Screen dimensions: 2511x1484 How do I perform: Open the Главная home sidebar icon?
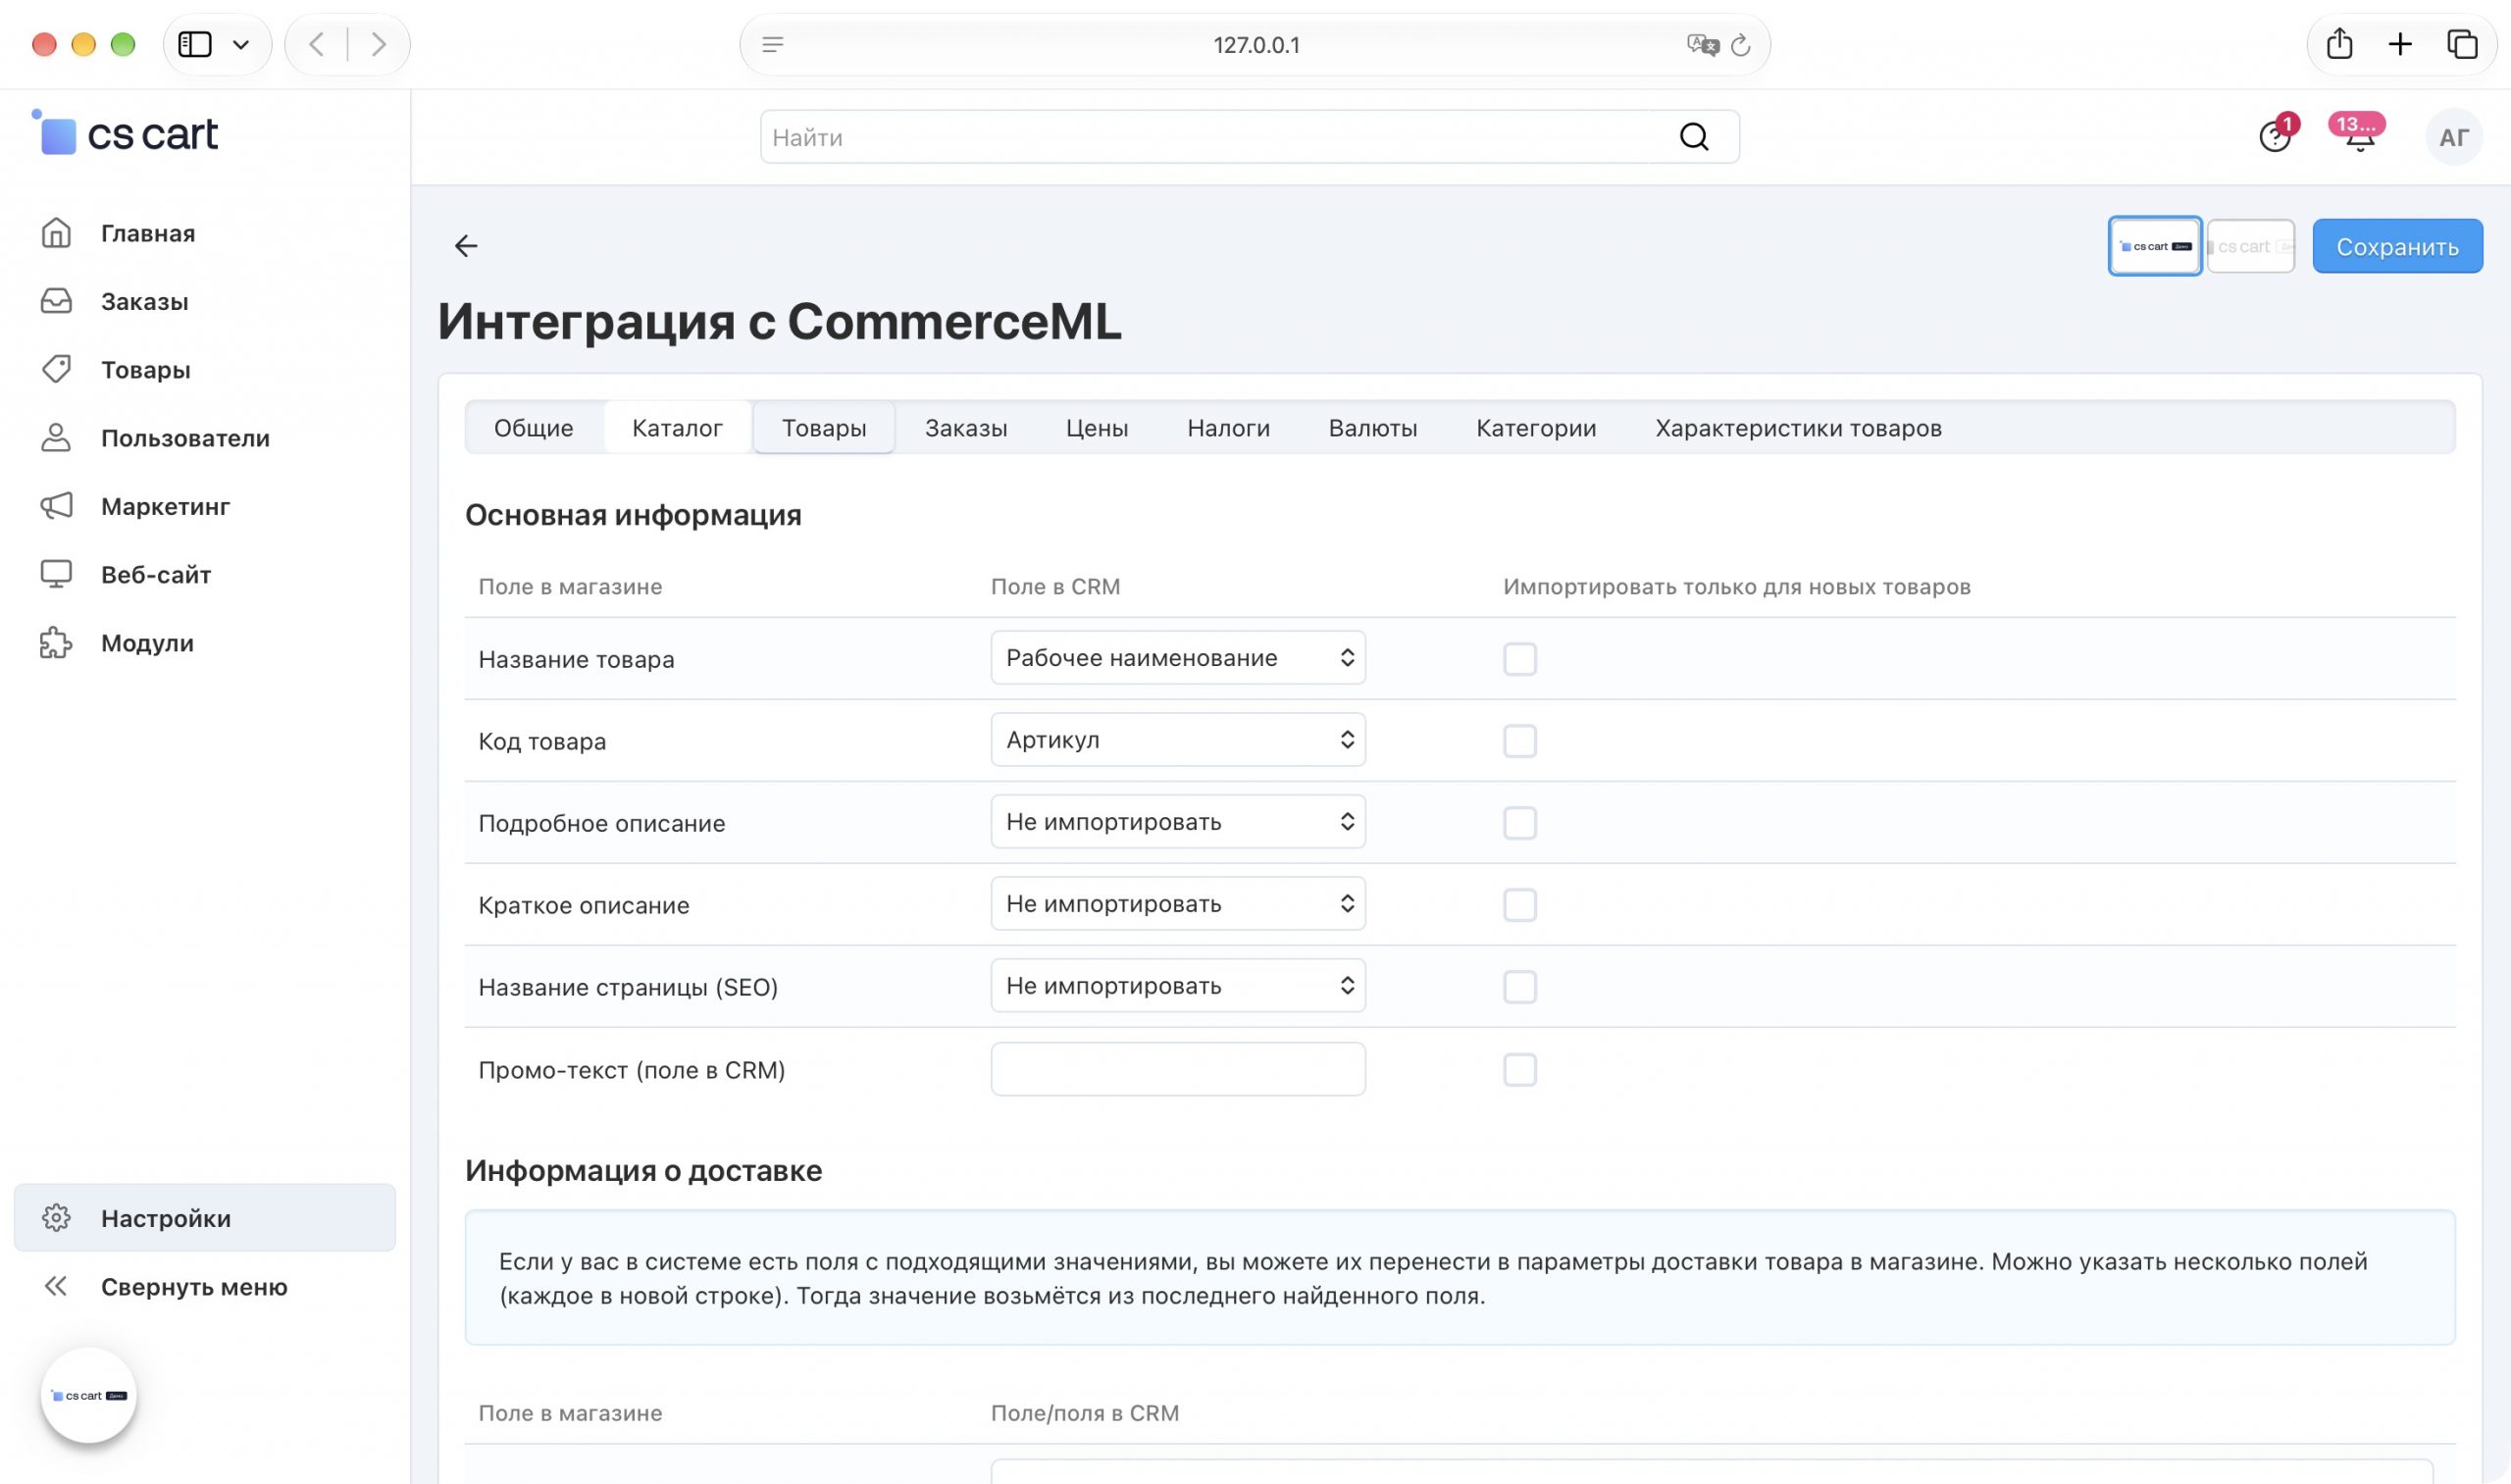click(56, 233)
